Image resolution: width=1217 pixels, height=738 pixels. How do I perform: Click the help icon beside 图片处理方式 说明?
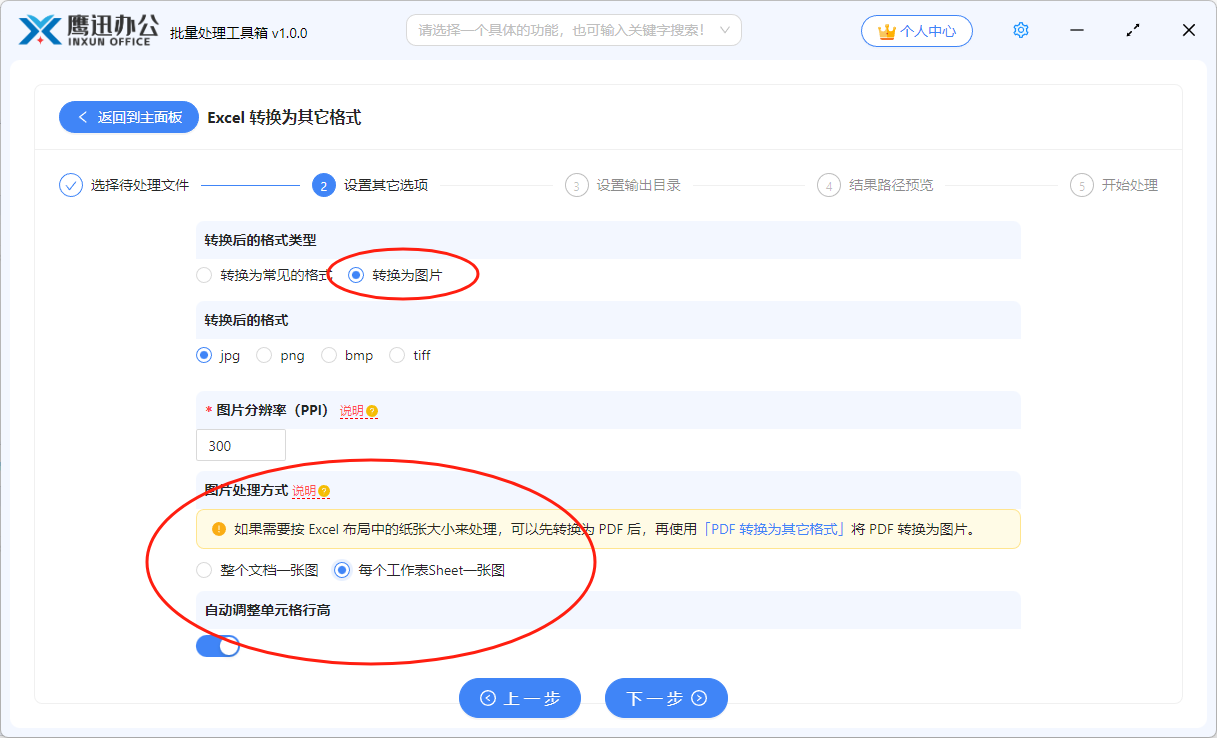324,491
